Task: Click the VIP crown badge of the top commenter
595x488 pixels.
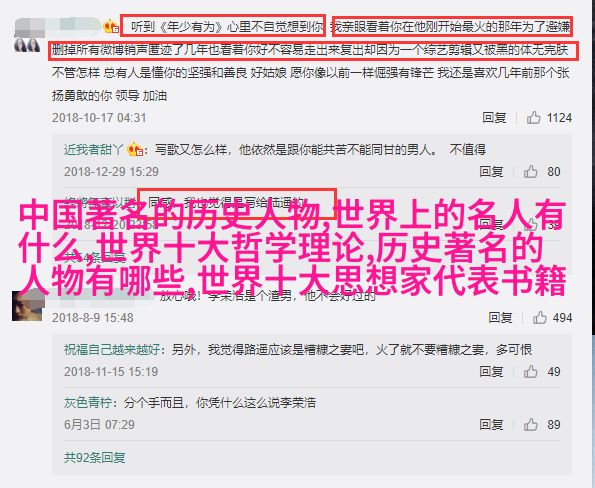Action: [111, 27]
